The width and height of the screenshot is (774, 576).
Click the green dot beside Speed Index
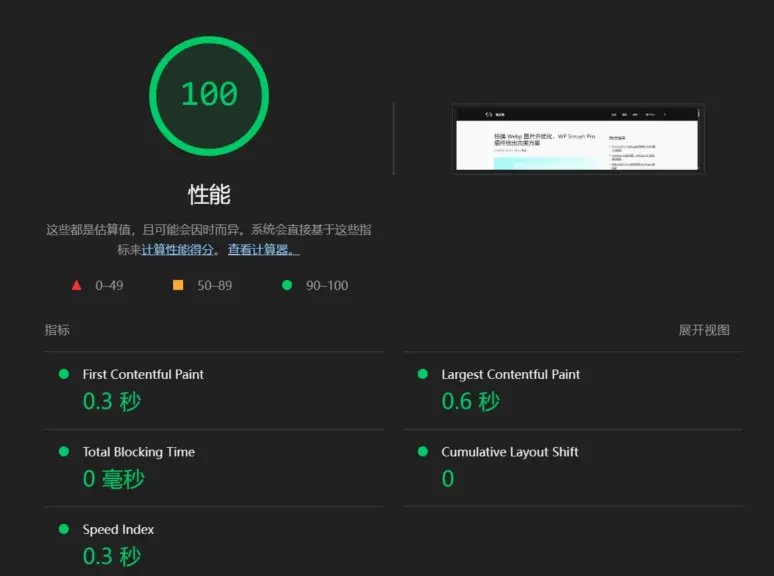(x=64, y=529)
